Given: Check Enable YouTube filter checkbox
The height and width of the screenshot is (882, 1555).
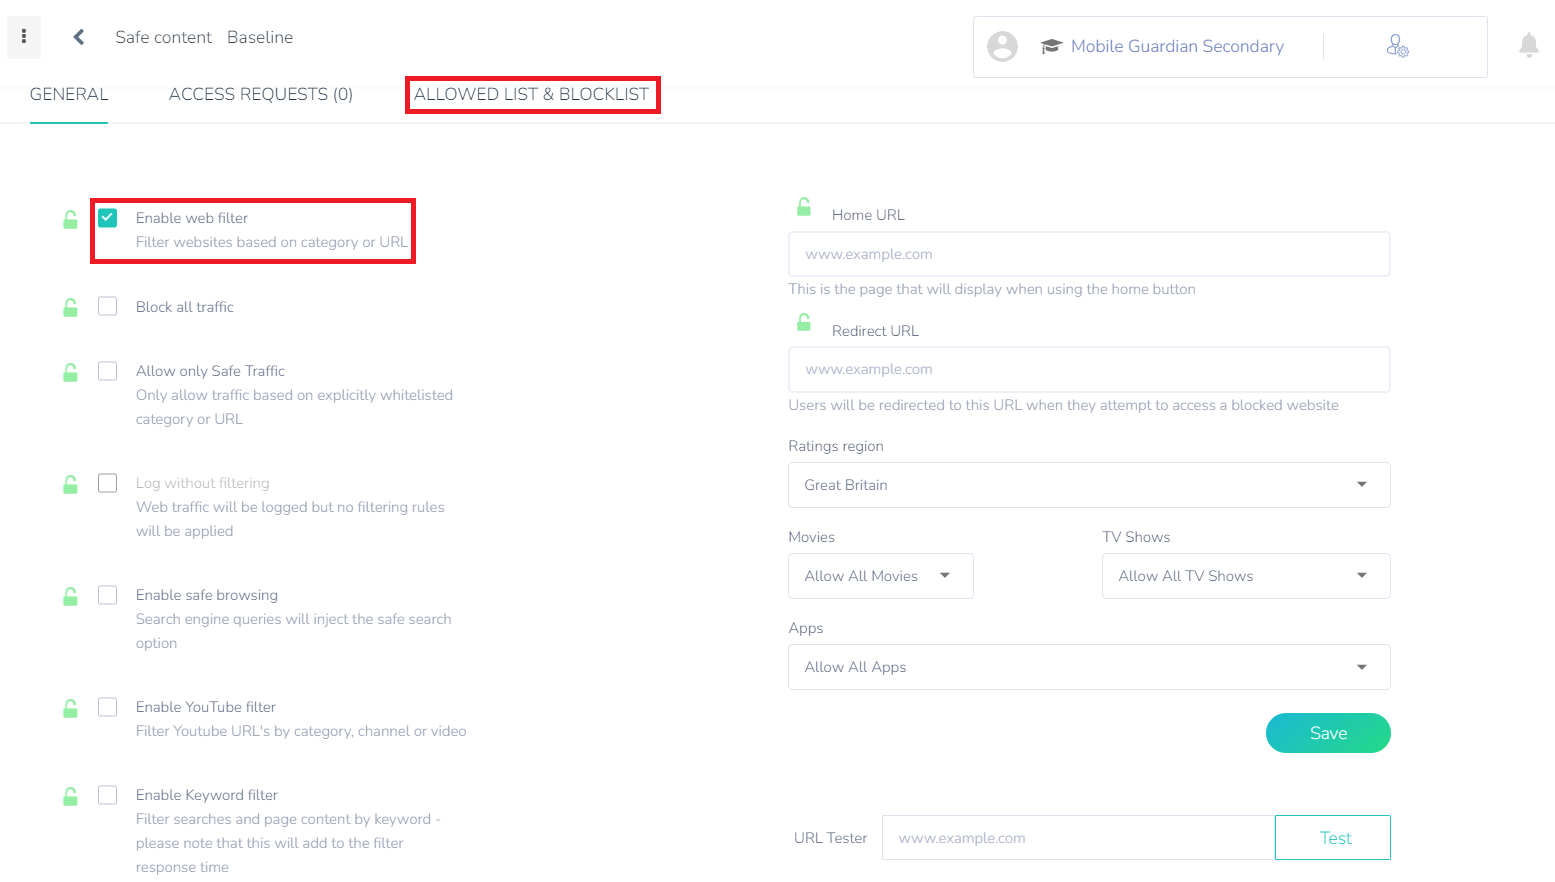Looking at the screenshot, I should (108, 707).
